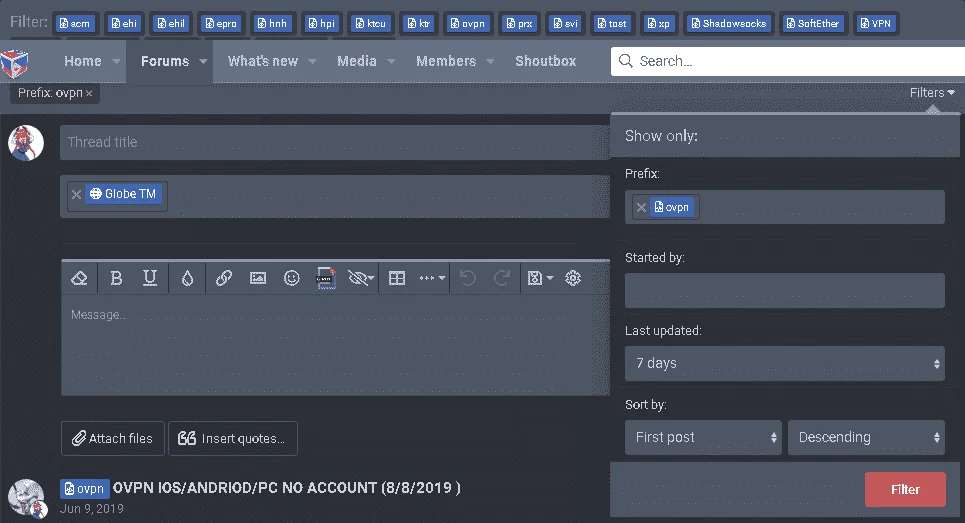Image resolution: width=965 pixels, height=523 pixels.
Task: Open the text color droplet tool
Action: pos(188,278)
